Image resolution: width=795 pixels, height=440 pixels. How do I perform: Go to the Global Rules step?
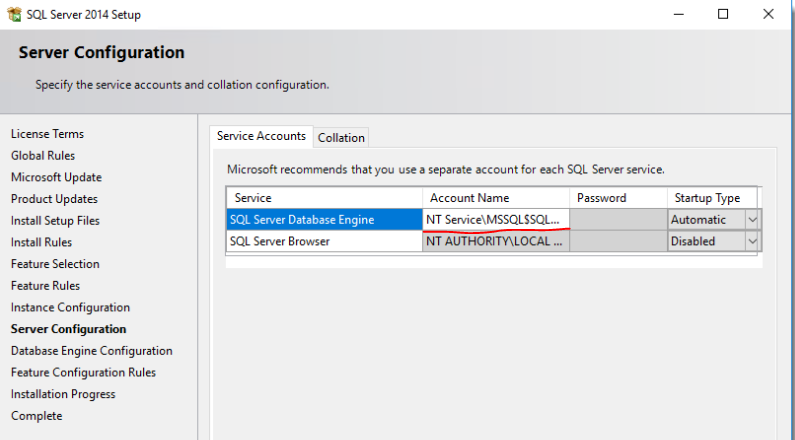point(43,156)
